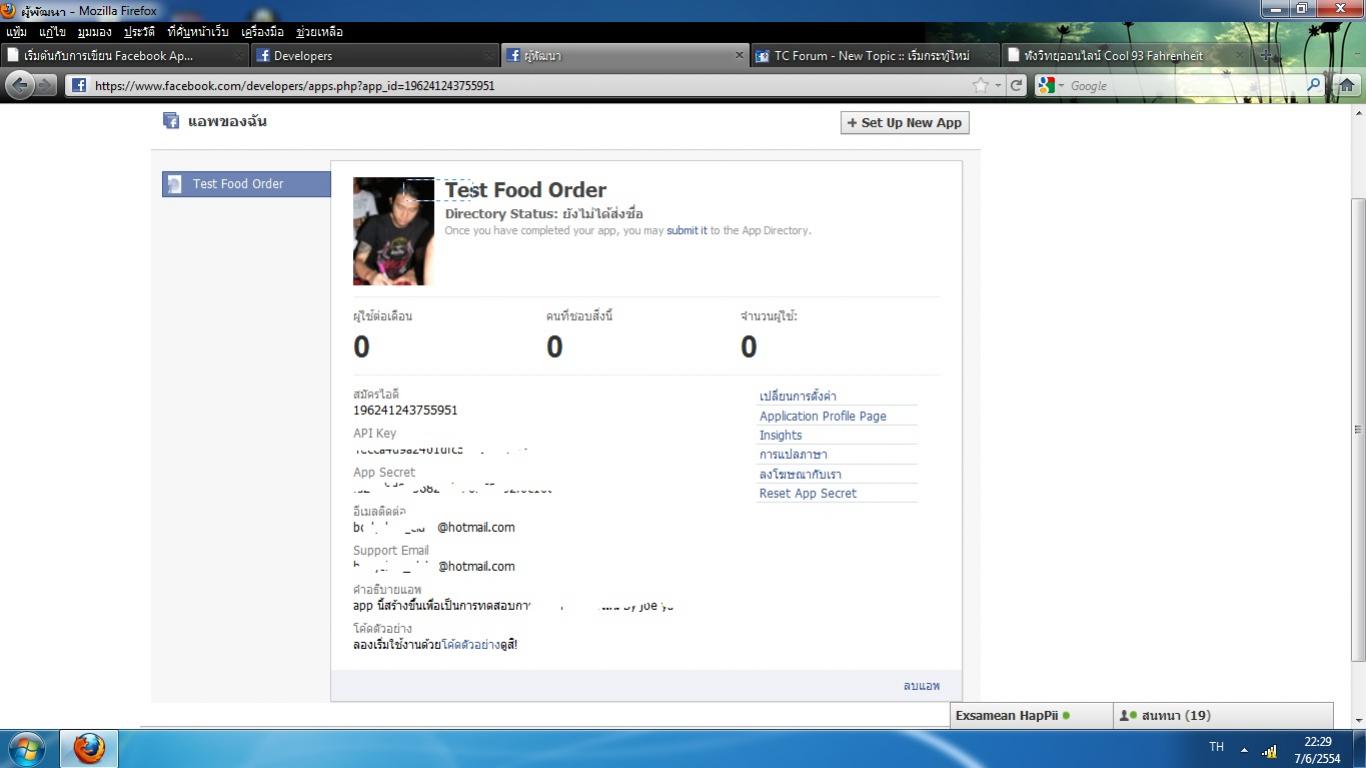
Task: Open the แฟ้ม menu
Action: [16, 32]
